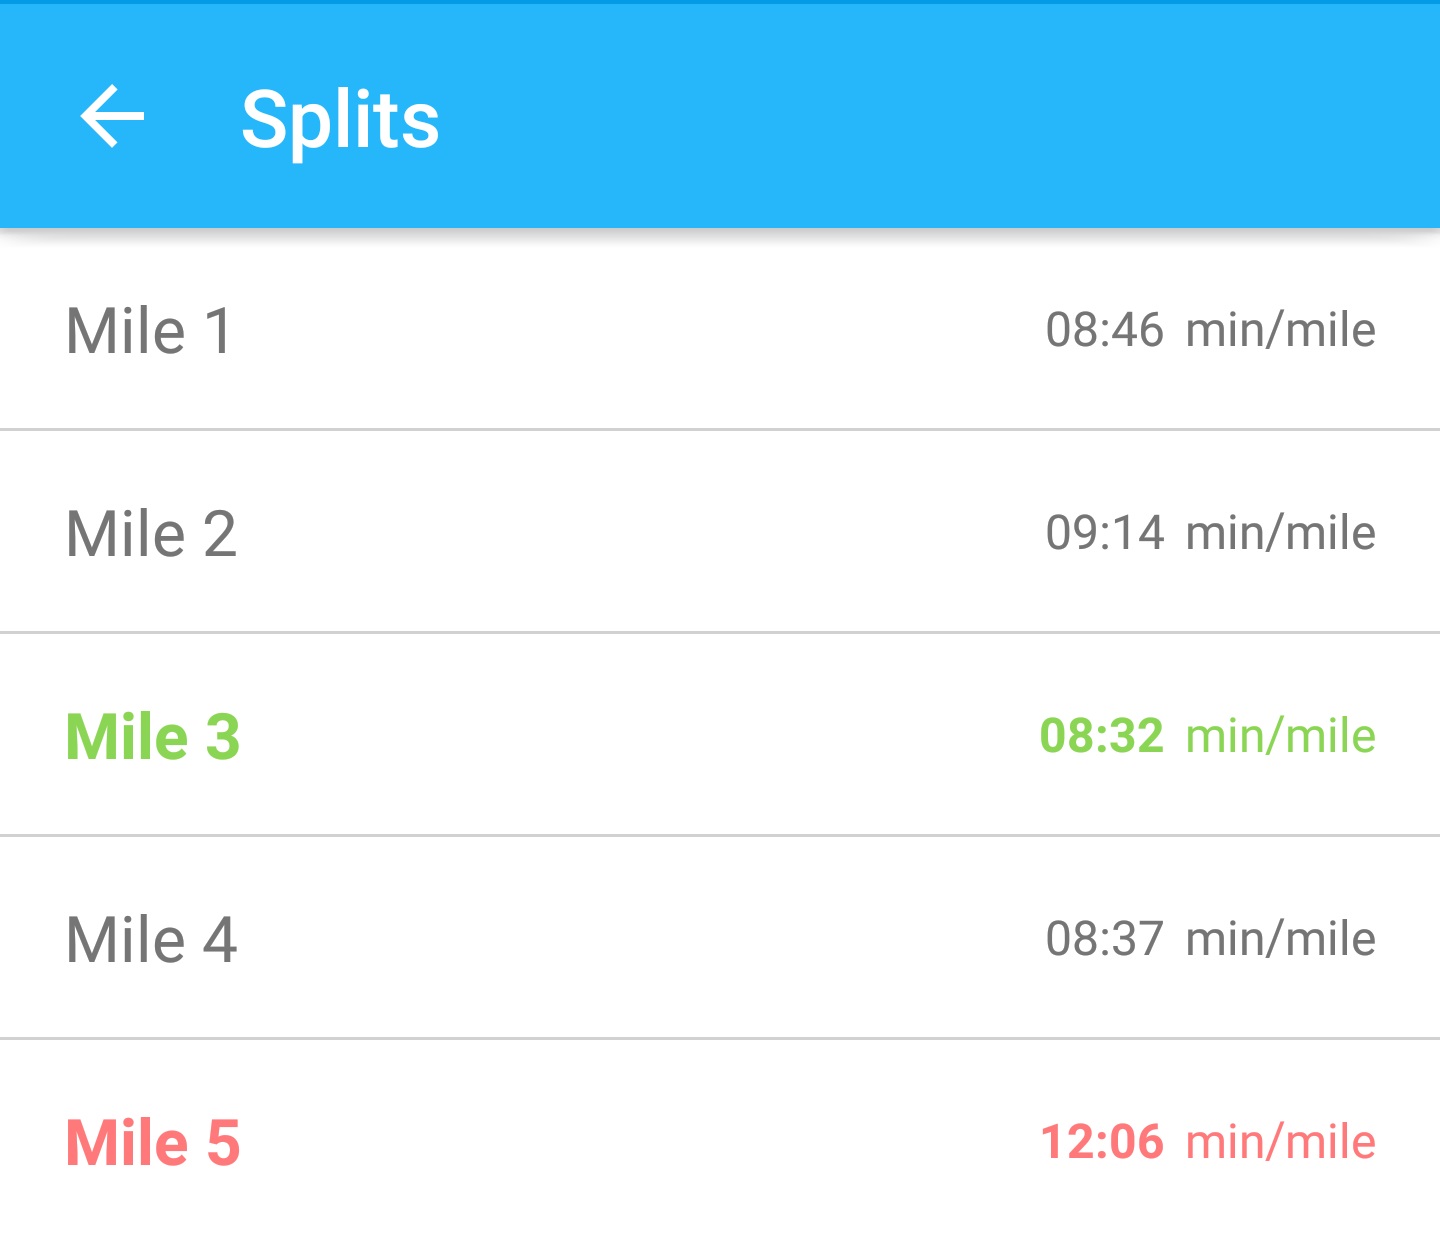Image resolution: width=1440 pixels, height=1240 pixels.
Task: Click the red 12:06 slowest pace
Action: point(1101,1142)
